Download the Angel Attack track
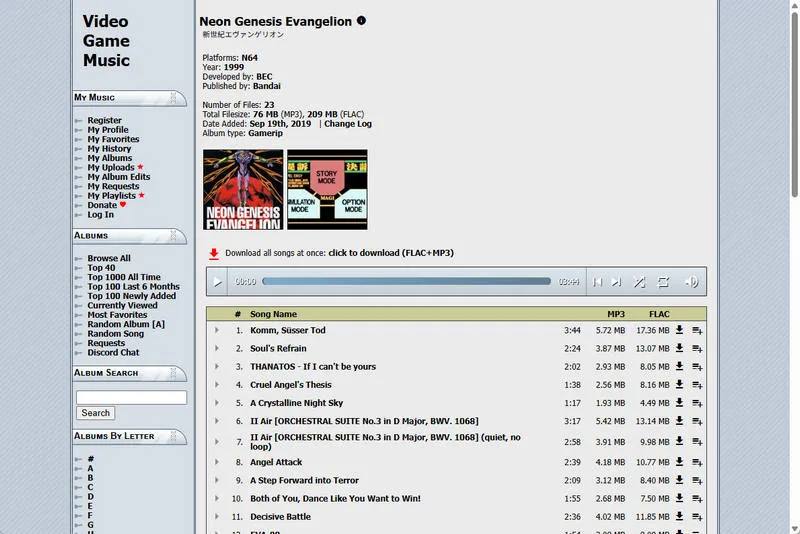 tap(679, 462)
